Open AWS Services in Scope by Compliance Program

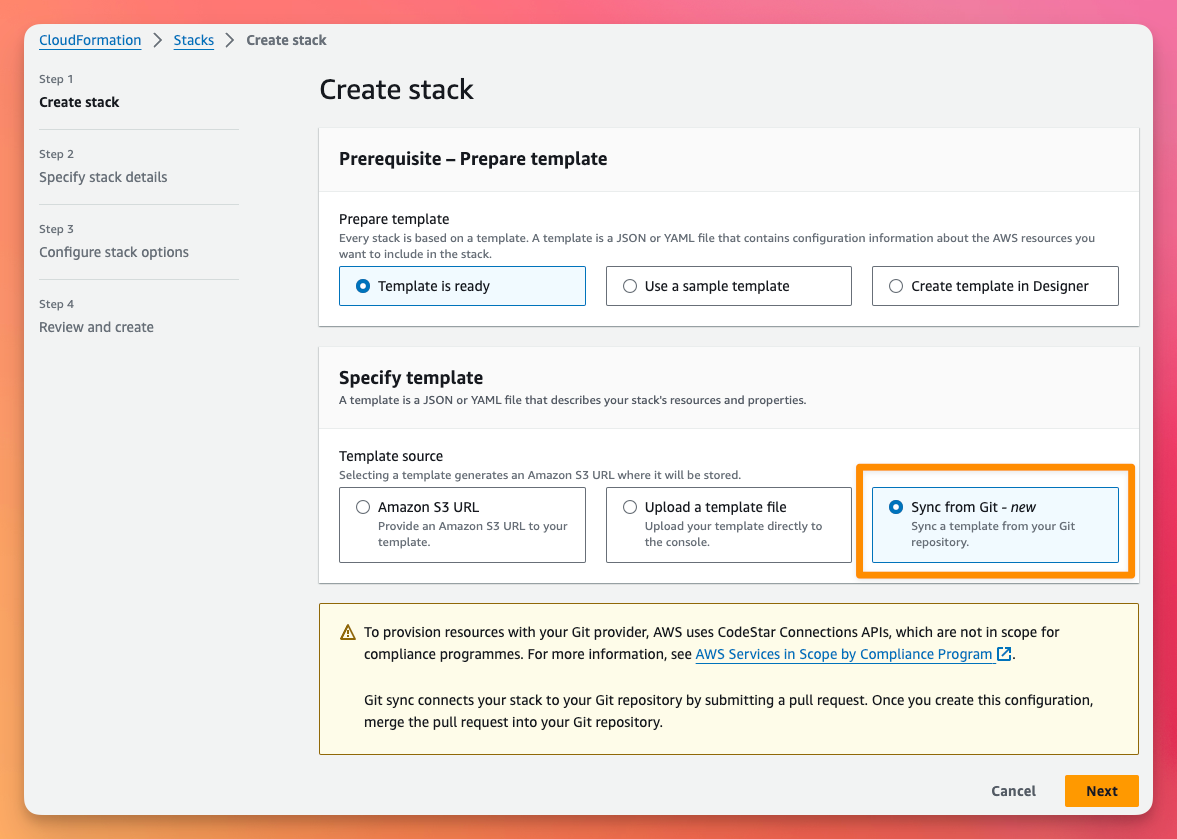pos(844,654)
